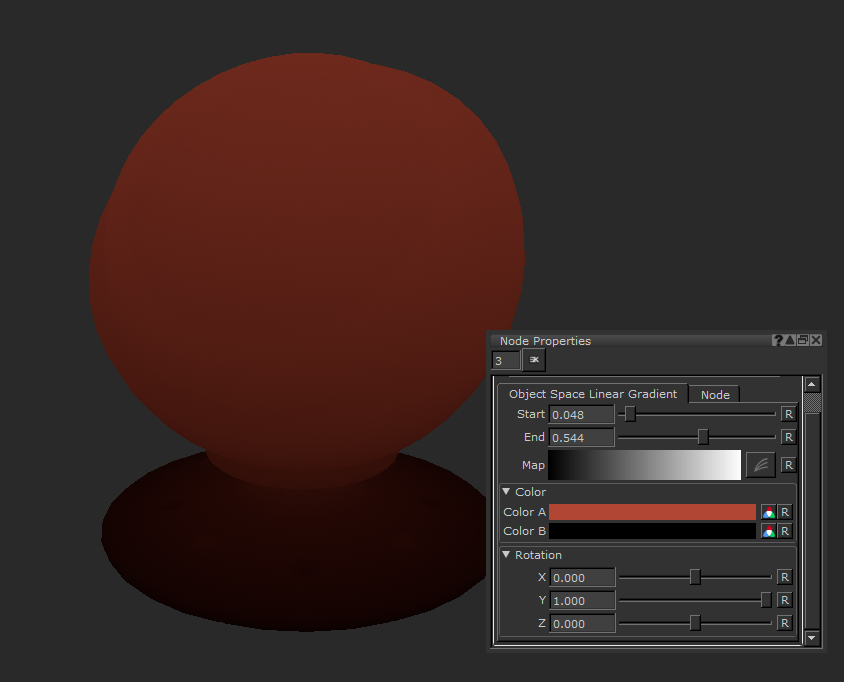844x682 pixels.
Task: Click the Rotation Z value field
Action: click(x=582, y=624)
